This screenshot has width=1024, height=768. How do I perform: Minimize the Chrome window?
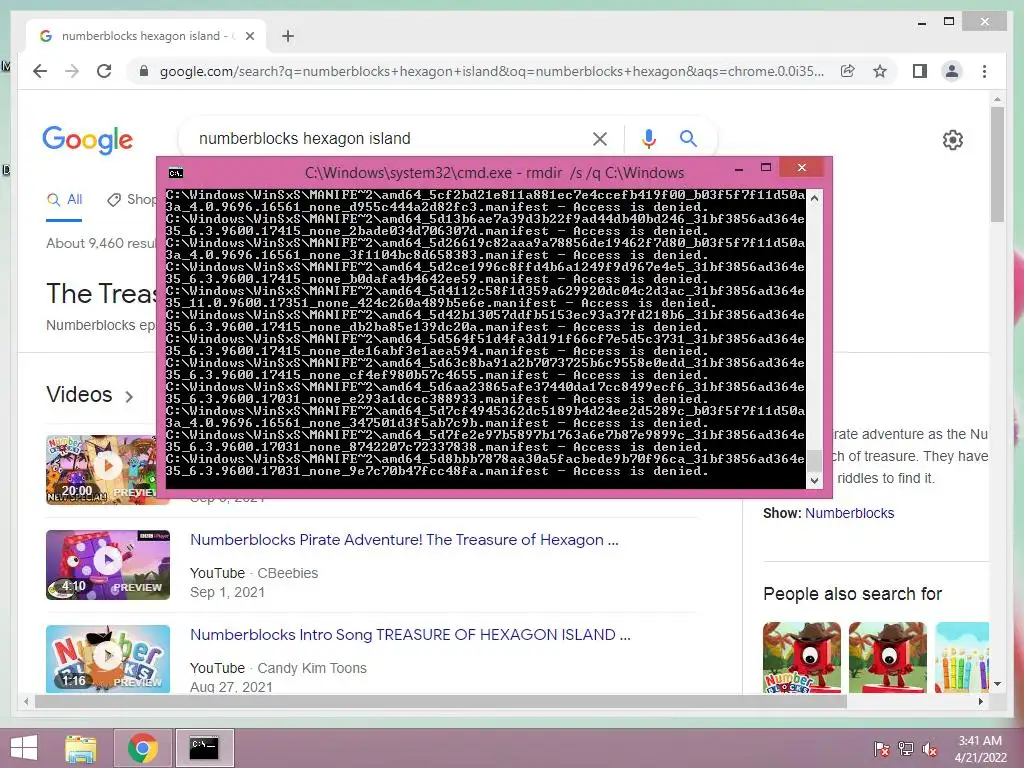(921, 23)
